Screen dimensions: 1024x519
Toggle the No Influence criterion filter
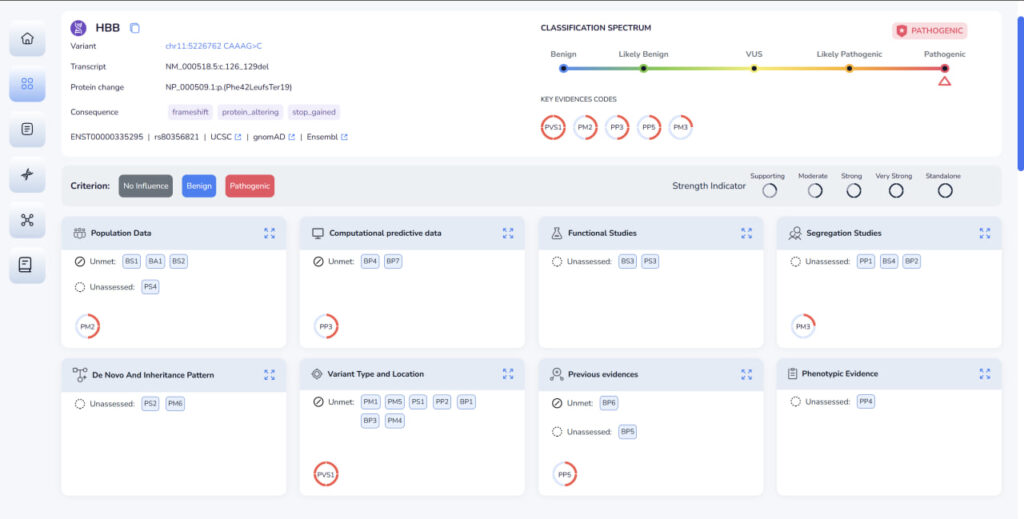click(146, 186)
